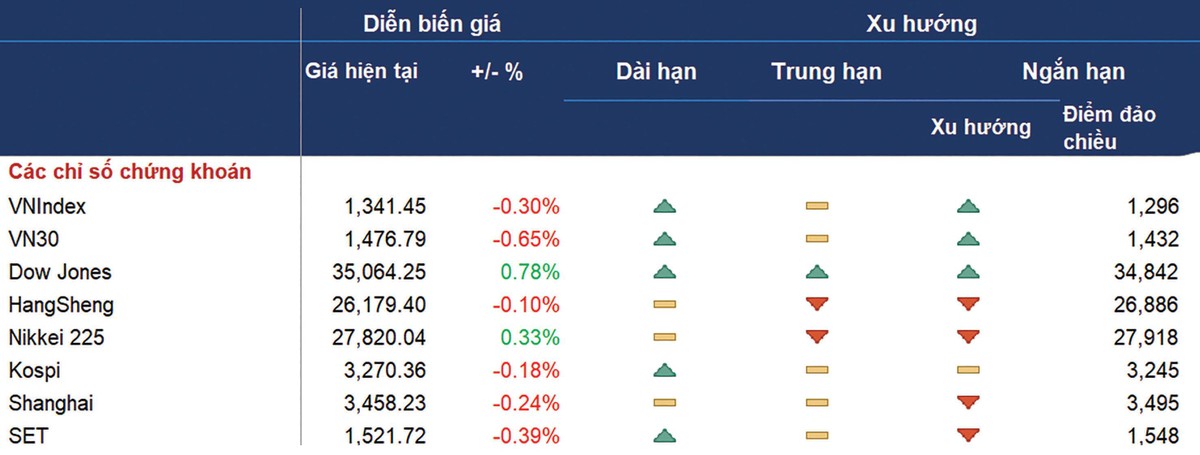This screenshot has height=455, width=1200.
Task: Click Dow Jones medium-term green up arrow
Action: click(817, 272)
